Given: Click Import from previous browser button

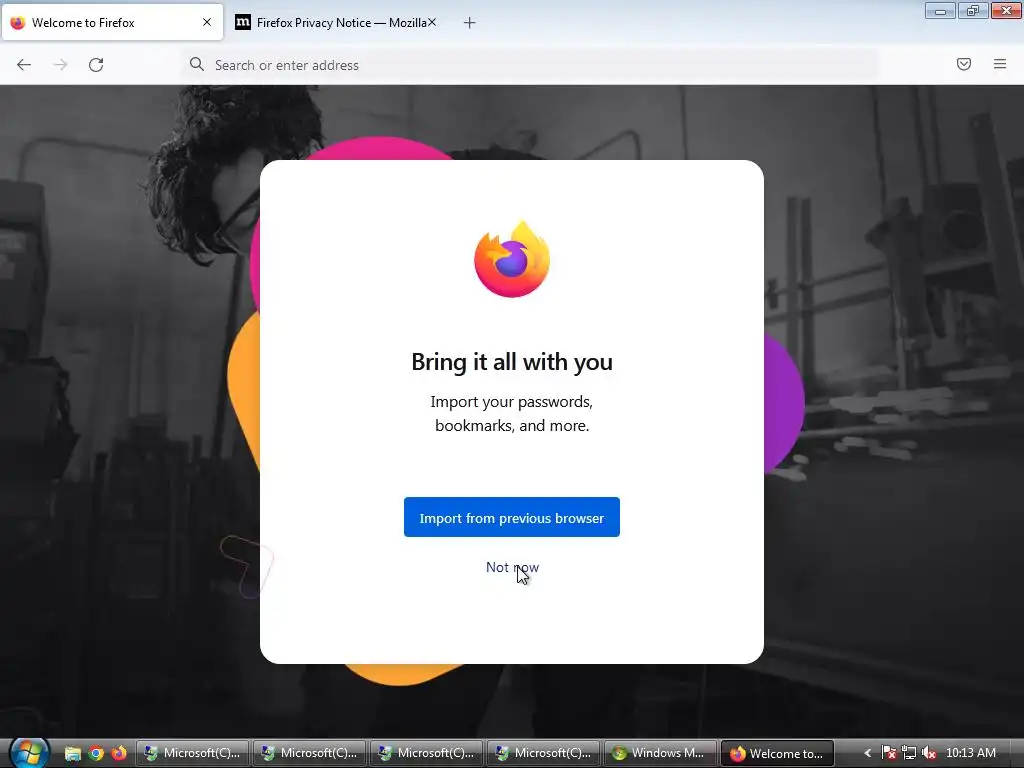Looking at the screenshot, I should coord(511,517).
